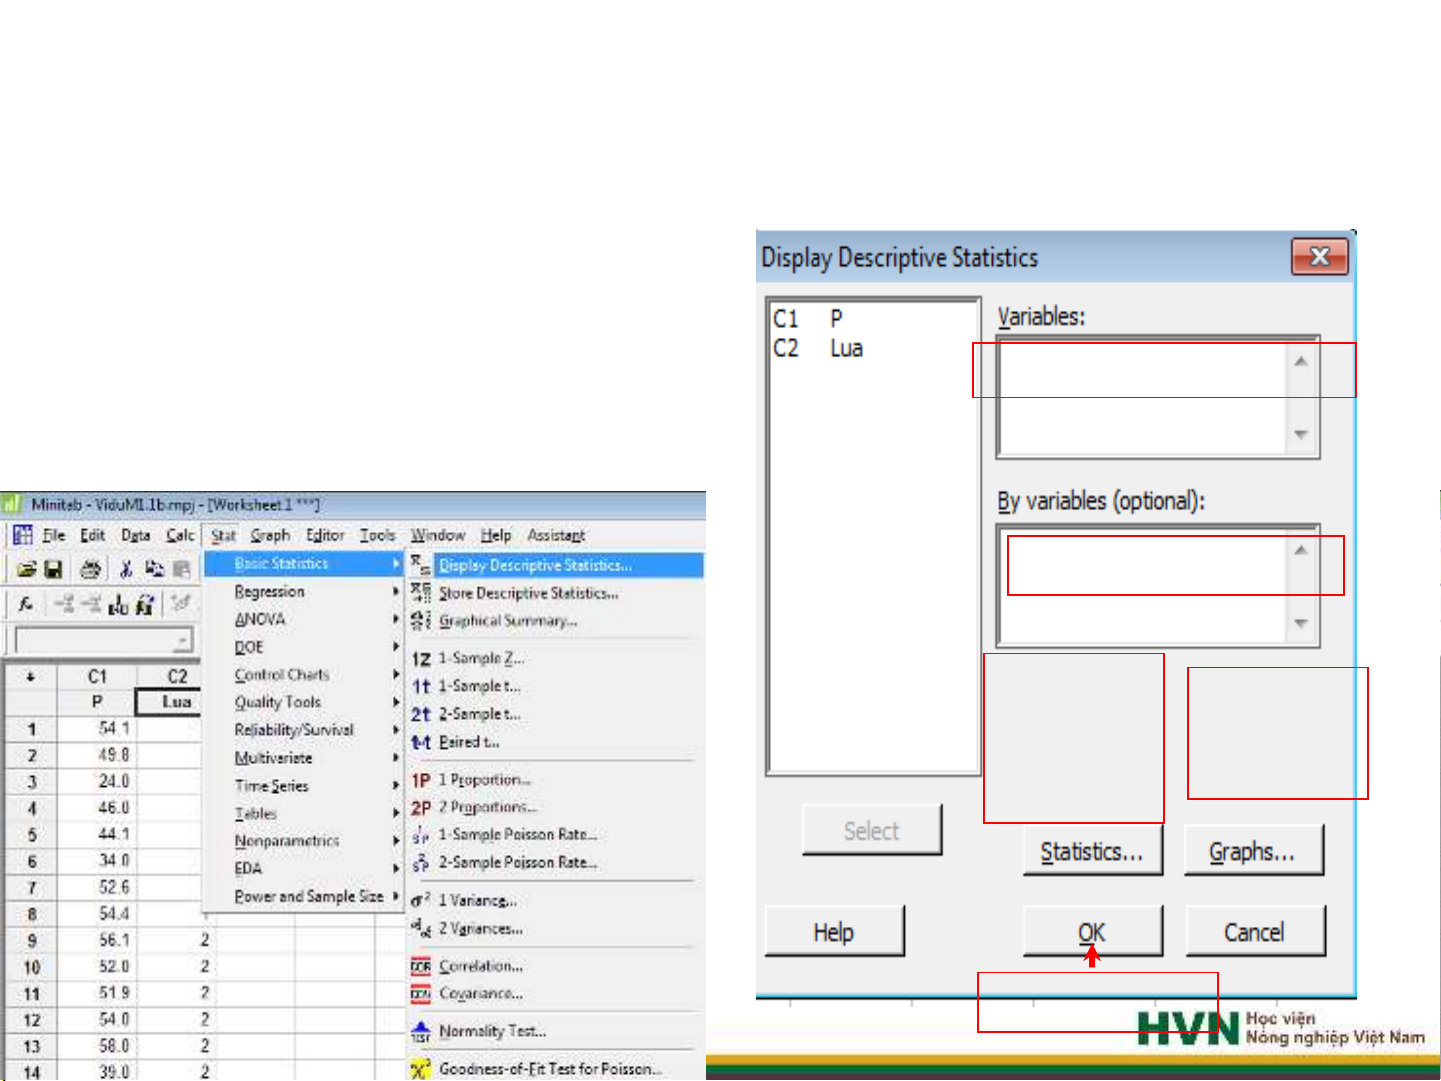Choose Display Descriptive Statistics menu item
This screenshot has height=1081, width=1441.
[556, 565]
